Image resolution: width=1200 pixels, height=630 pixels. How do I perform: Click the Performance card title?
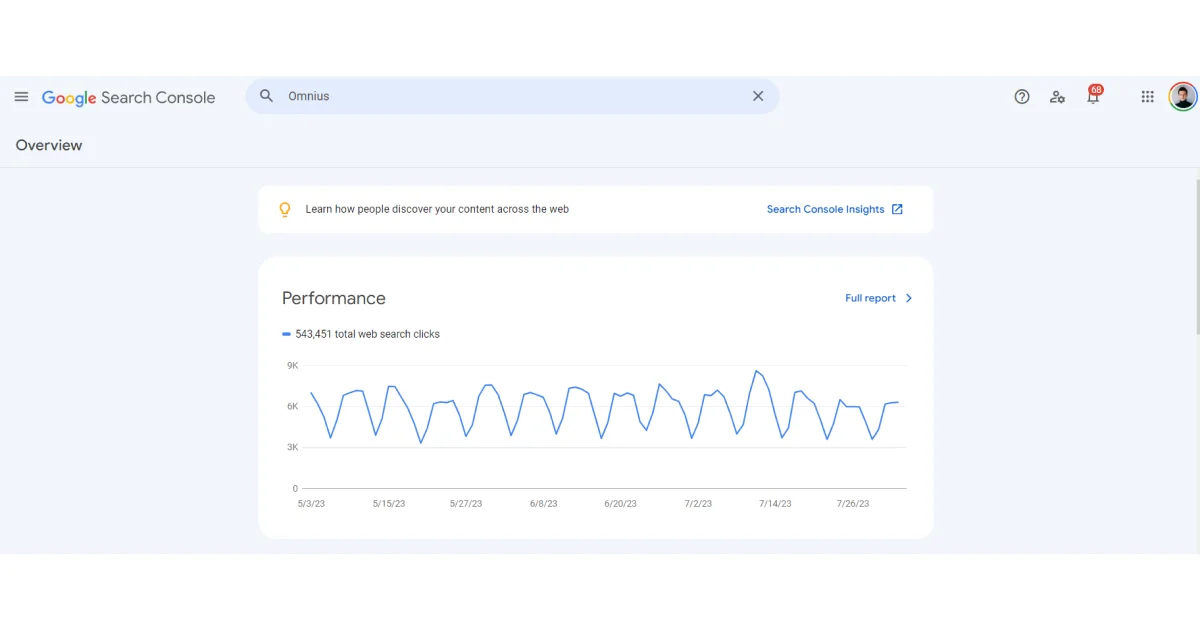click(334, 298)
